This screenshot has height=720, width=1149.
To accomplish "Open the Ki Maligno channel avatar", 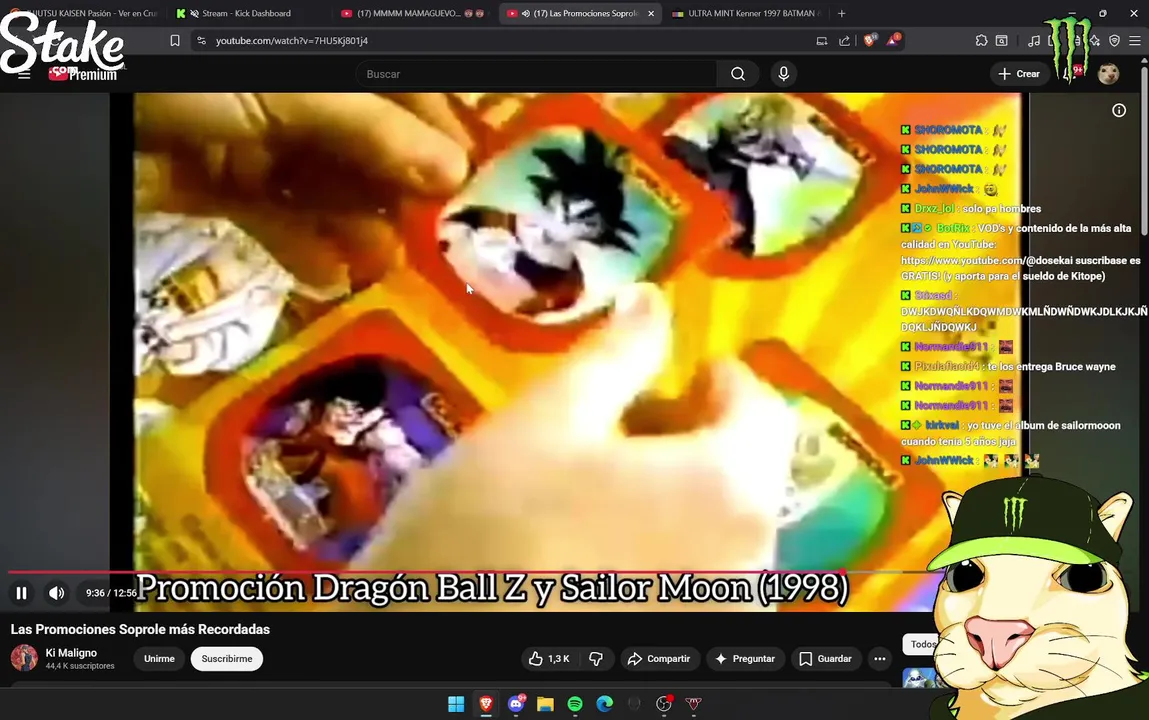I will click(x=23, y=658).
